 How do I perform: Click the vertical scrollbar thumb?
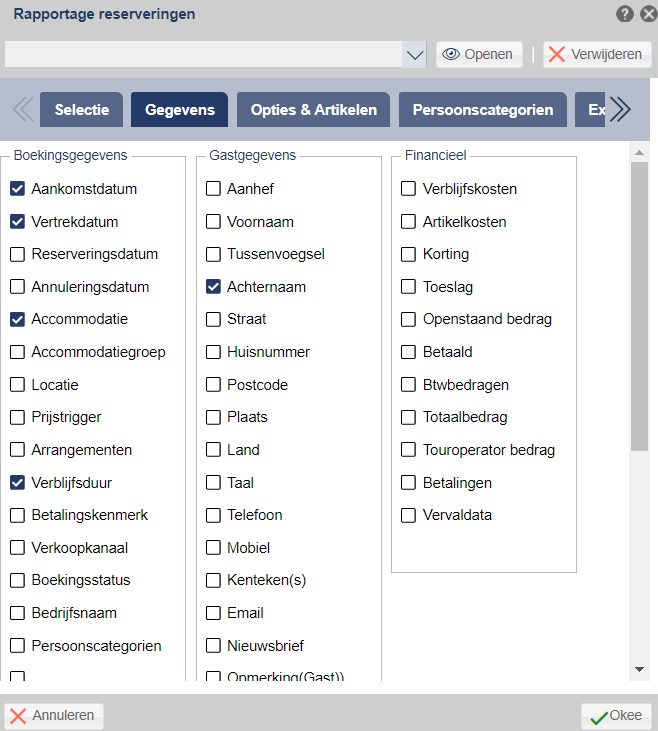tap(639, 306)
